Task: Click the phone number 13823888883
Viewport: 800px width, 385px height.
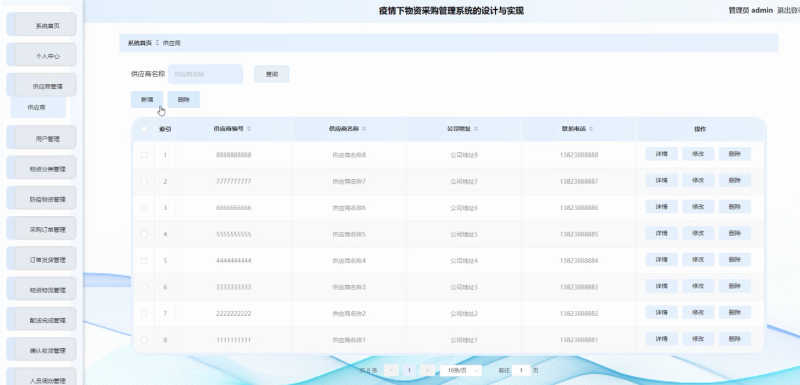Action: point(579,287)
